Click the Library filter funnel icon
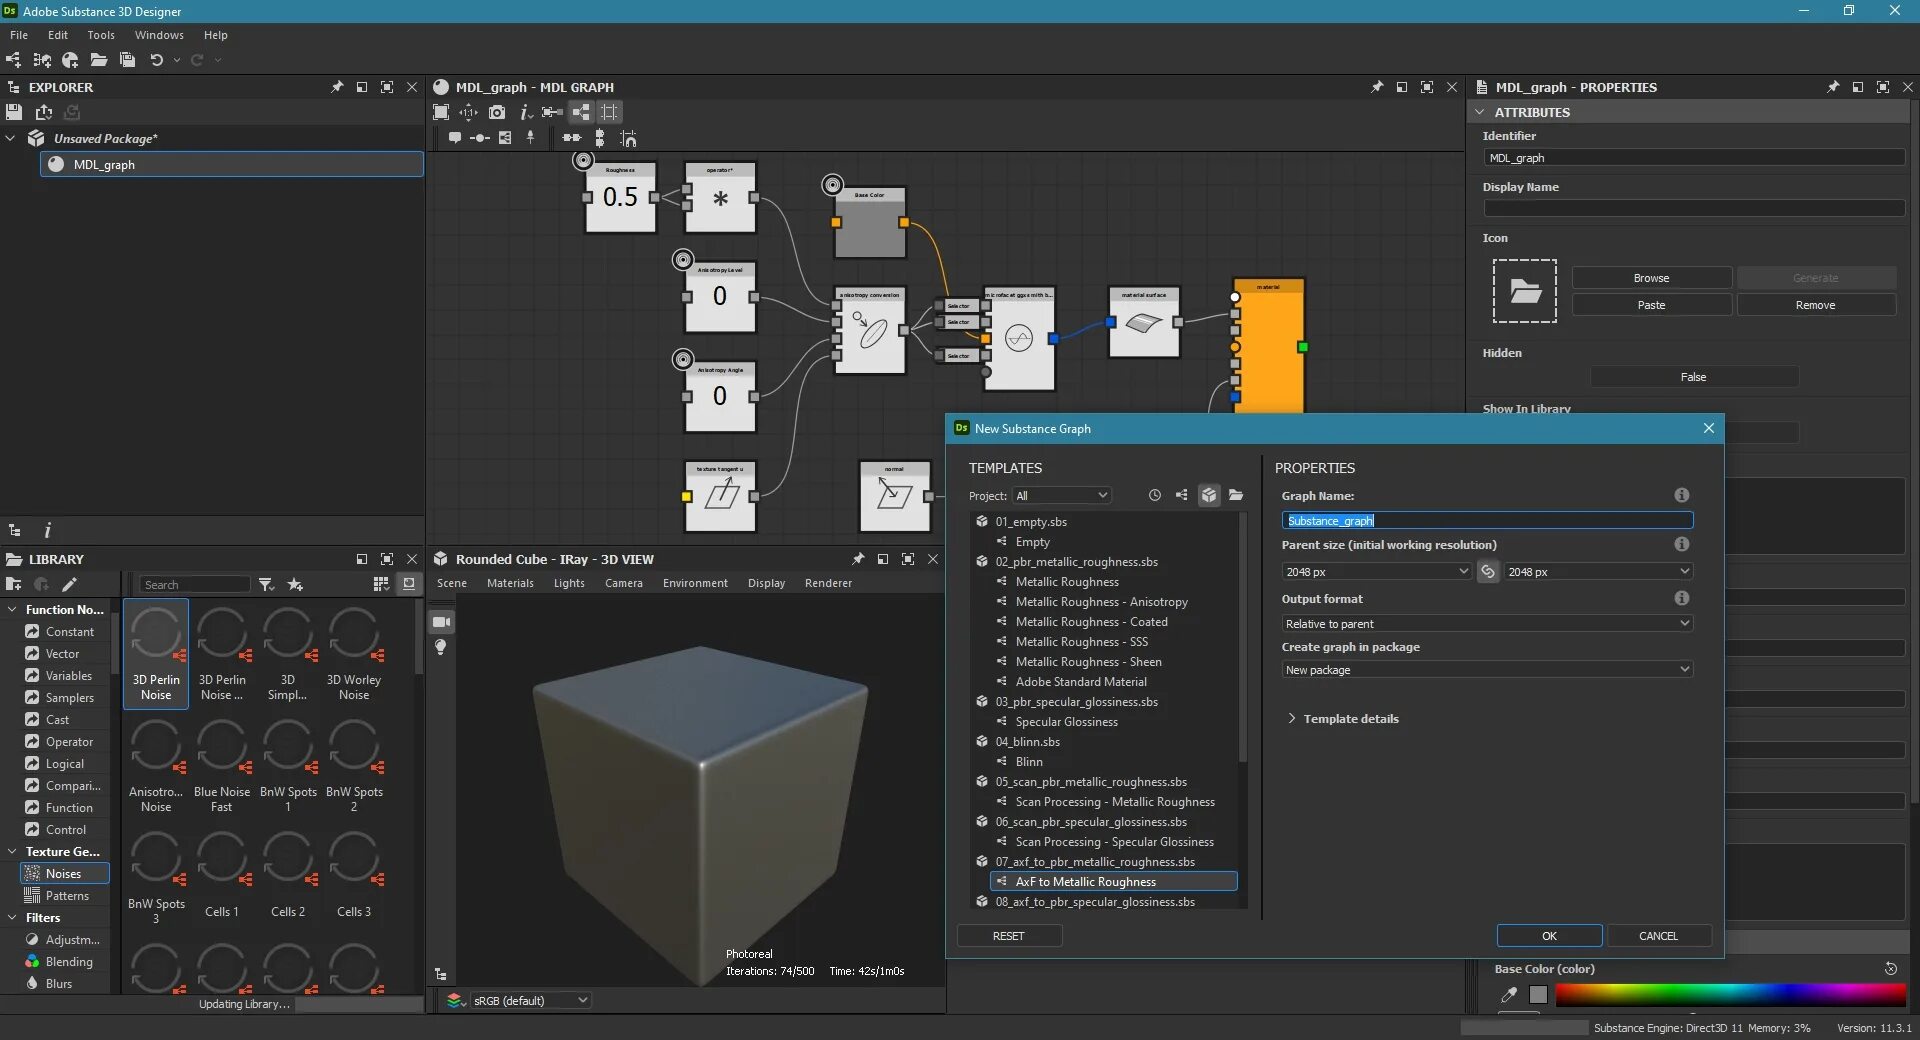 [x=266, y=584]
